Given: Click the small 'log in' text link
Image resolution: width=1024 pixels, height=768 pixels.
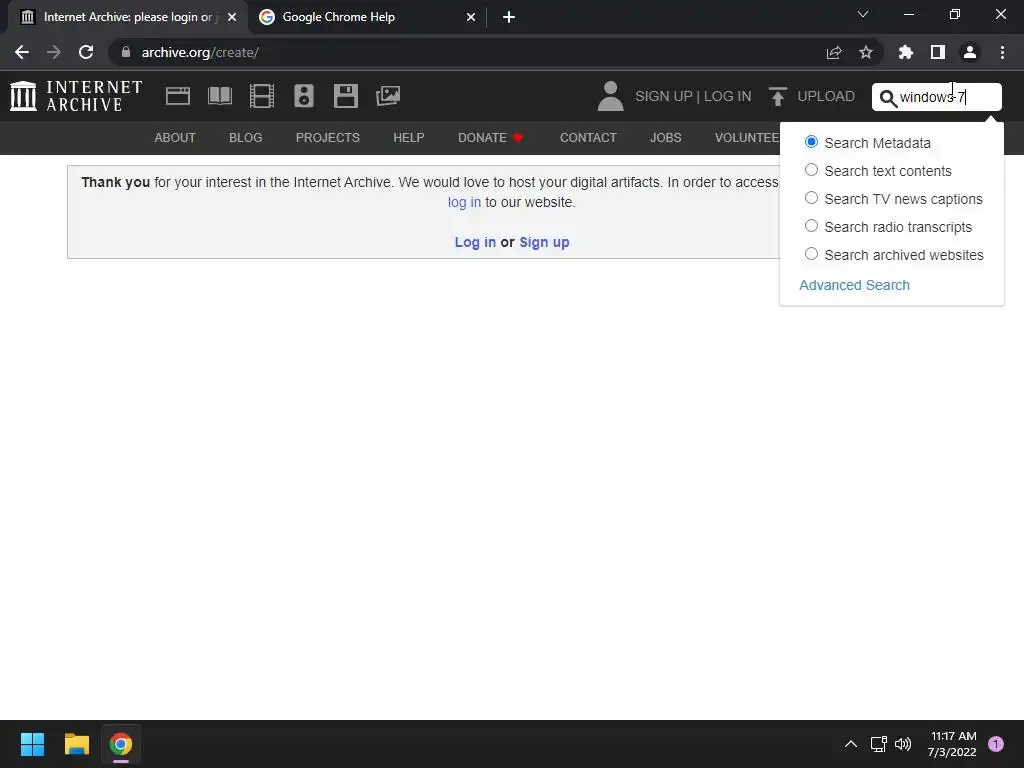Looking at the screenshot, I should click(464, 202).
